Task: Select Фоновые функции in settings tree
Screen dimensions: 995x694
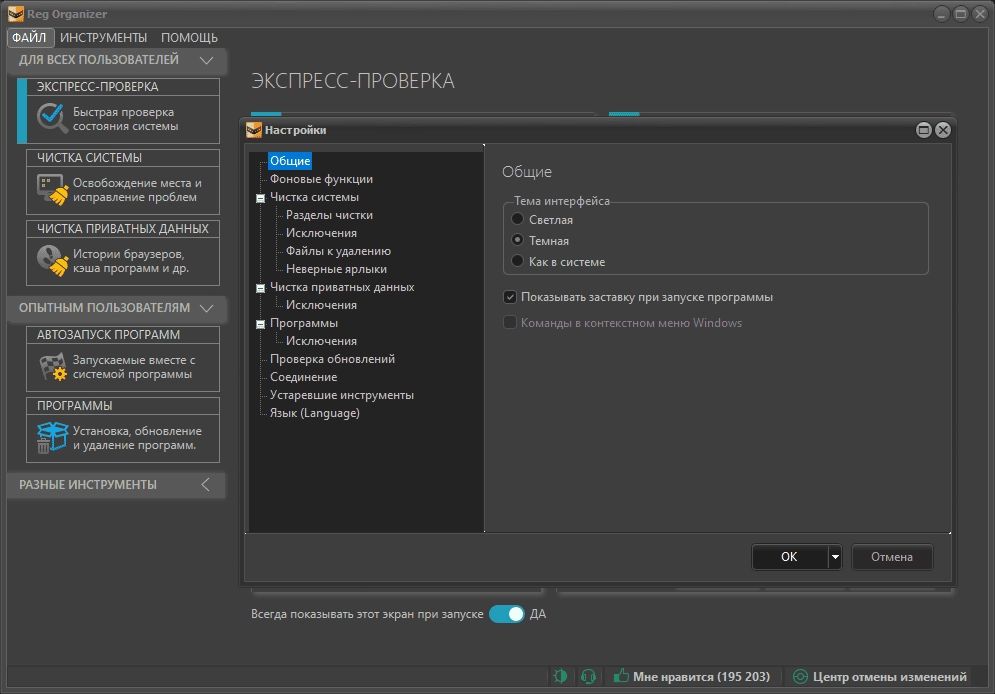Action: click(321, 179)
